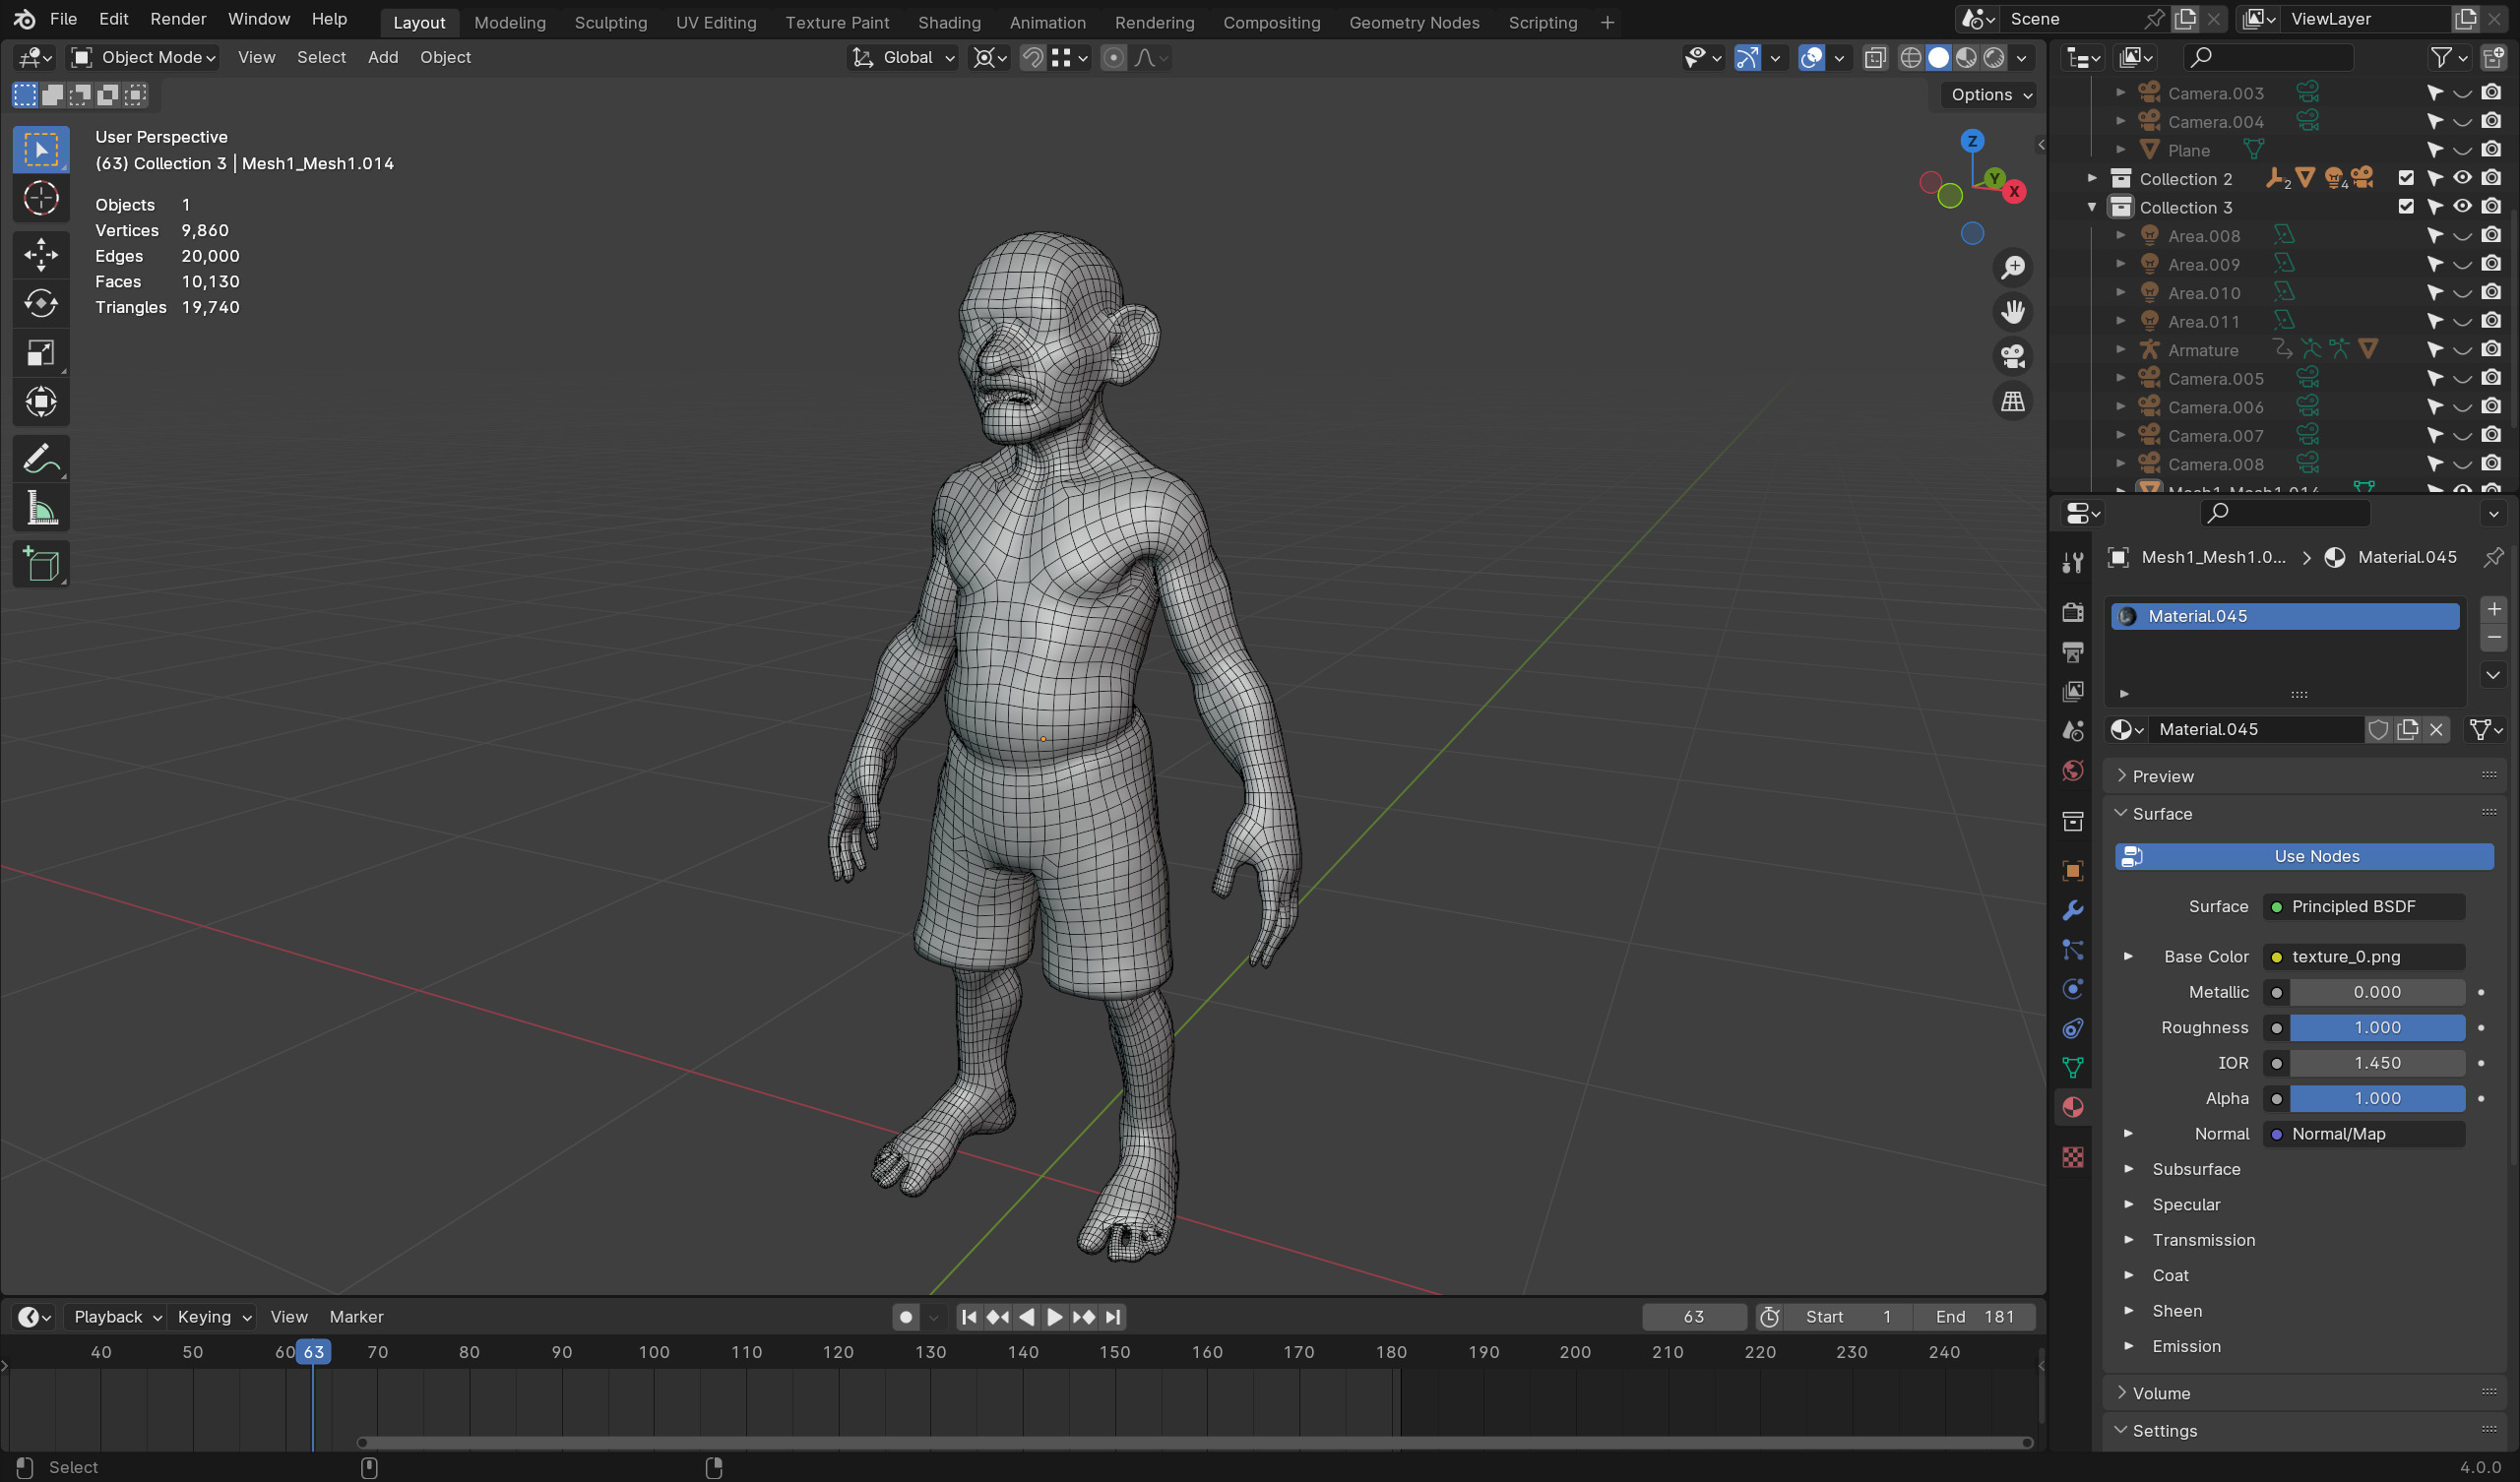Open the Physics properties tab
Screen dimensions: 2520x1482
[2073, 989]
